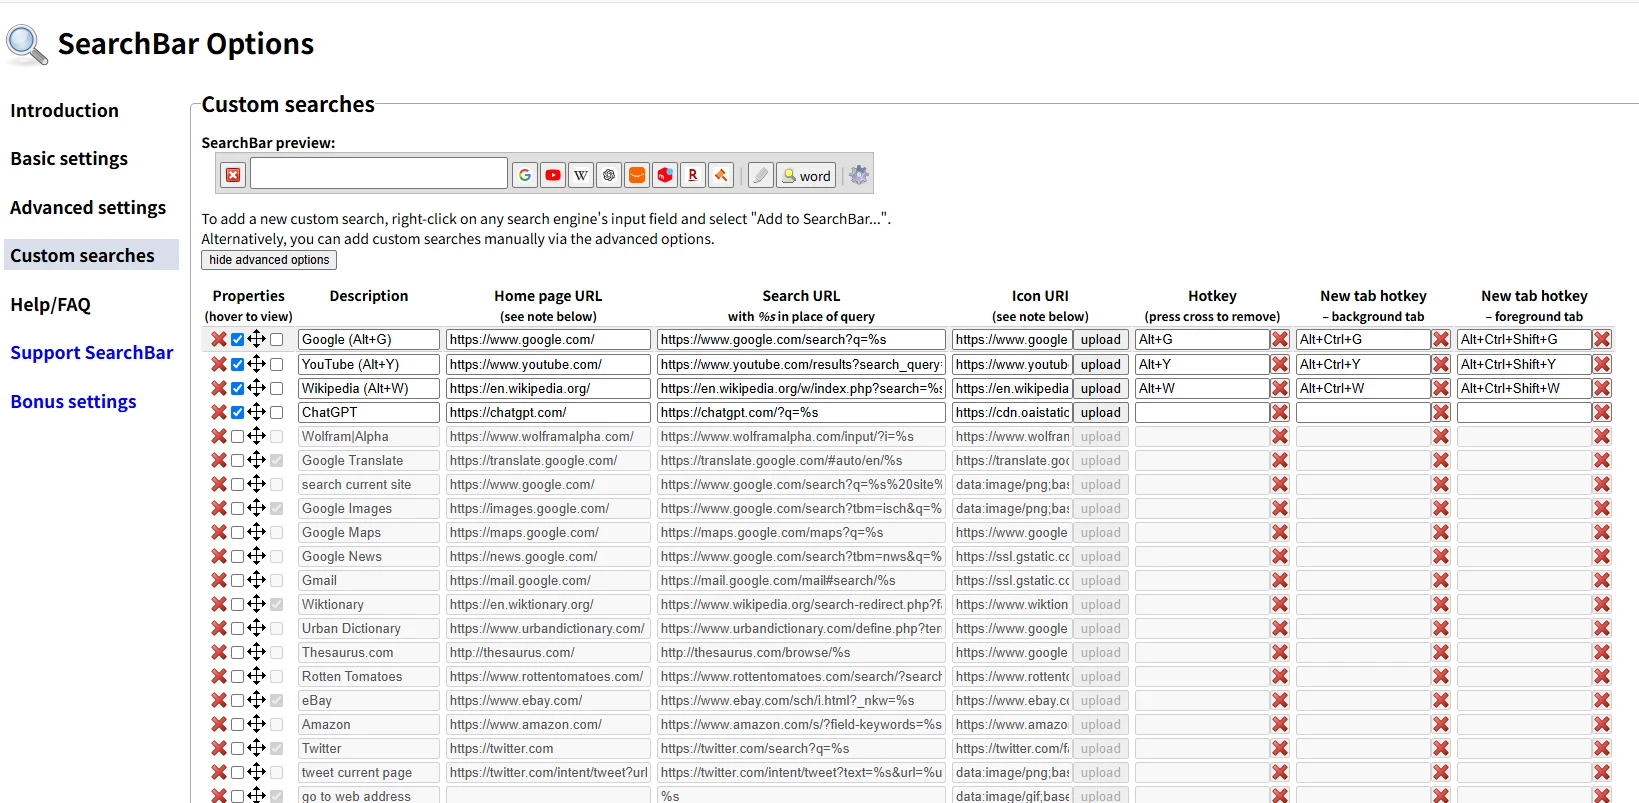Click the YouTube icon in SearchBar preview

coord(553,175)
